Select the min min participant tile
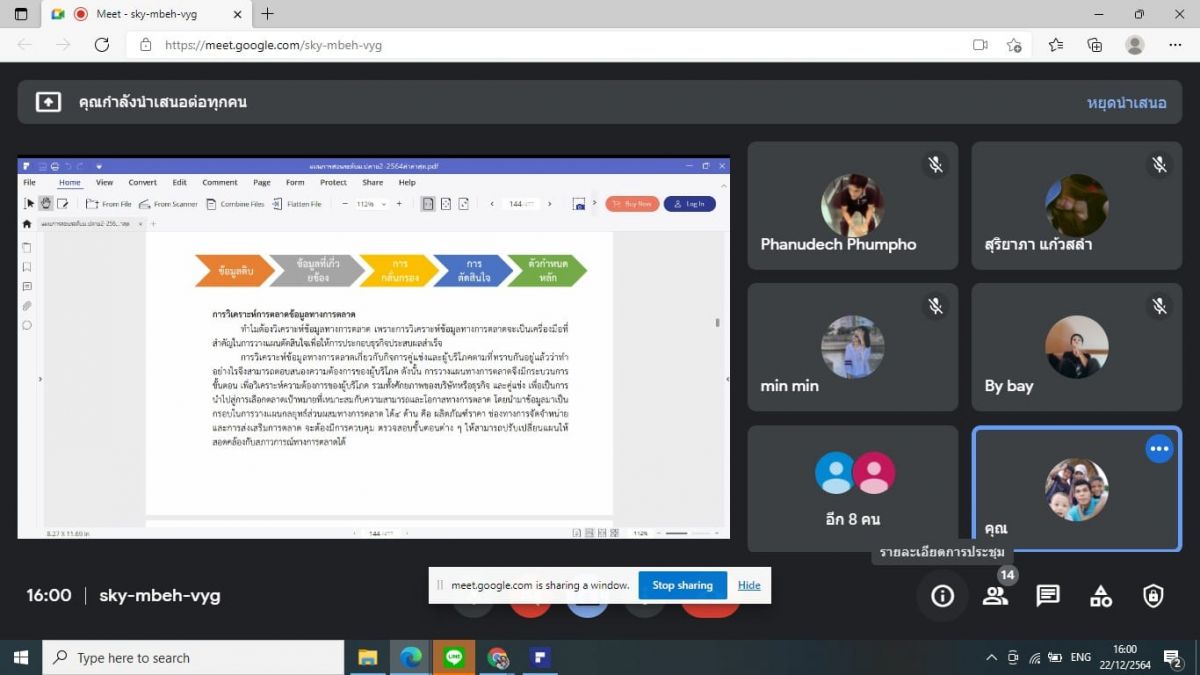 (x=852, y=347)
